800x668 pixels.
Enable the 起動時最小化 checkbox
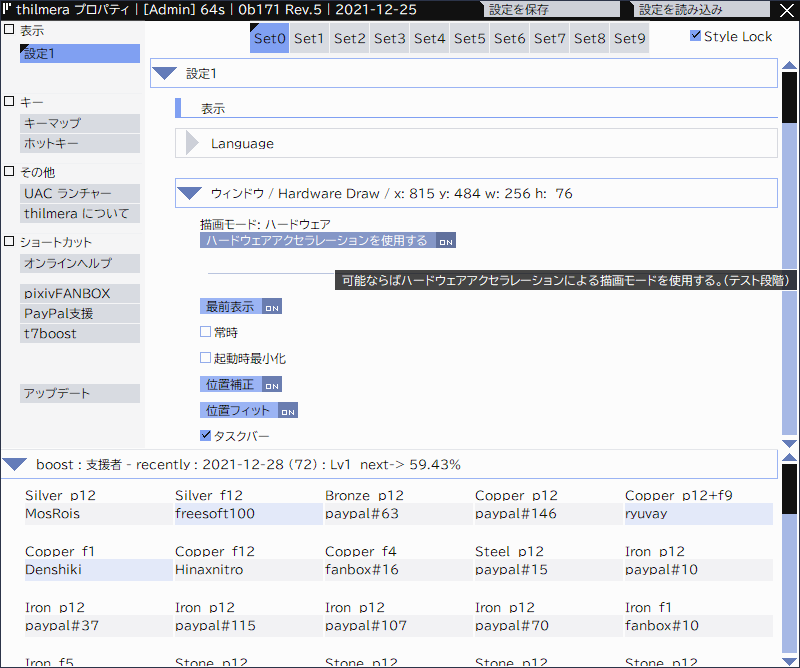click(x=205, y=358)
